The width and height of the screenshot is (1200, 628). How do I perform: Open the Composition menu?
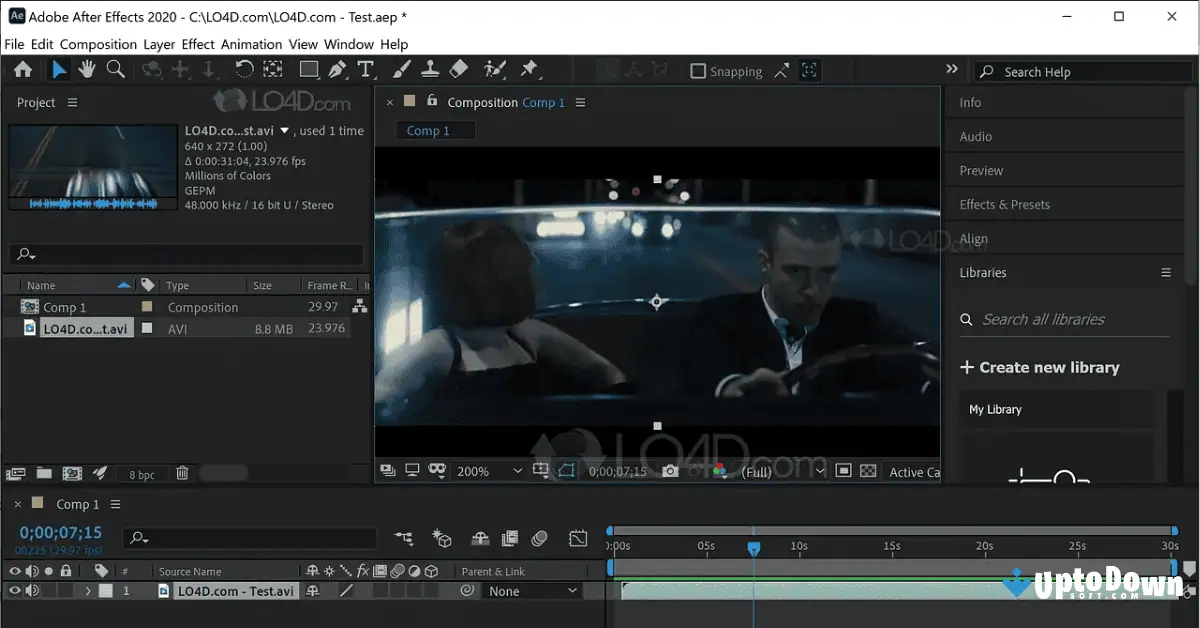(97, 44)
